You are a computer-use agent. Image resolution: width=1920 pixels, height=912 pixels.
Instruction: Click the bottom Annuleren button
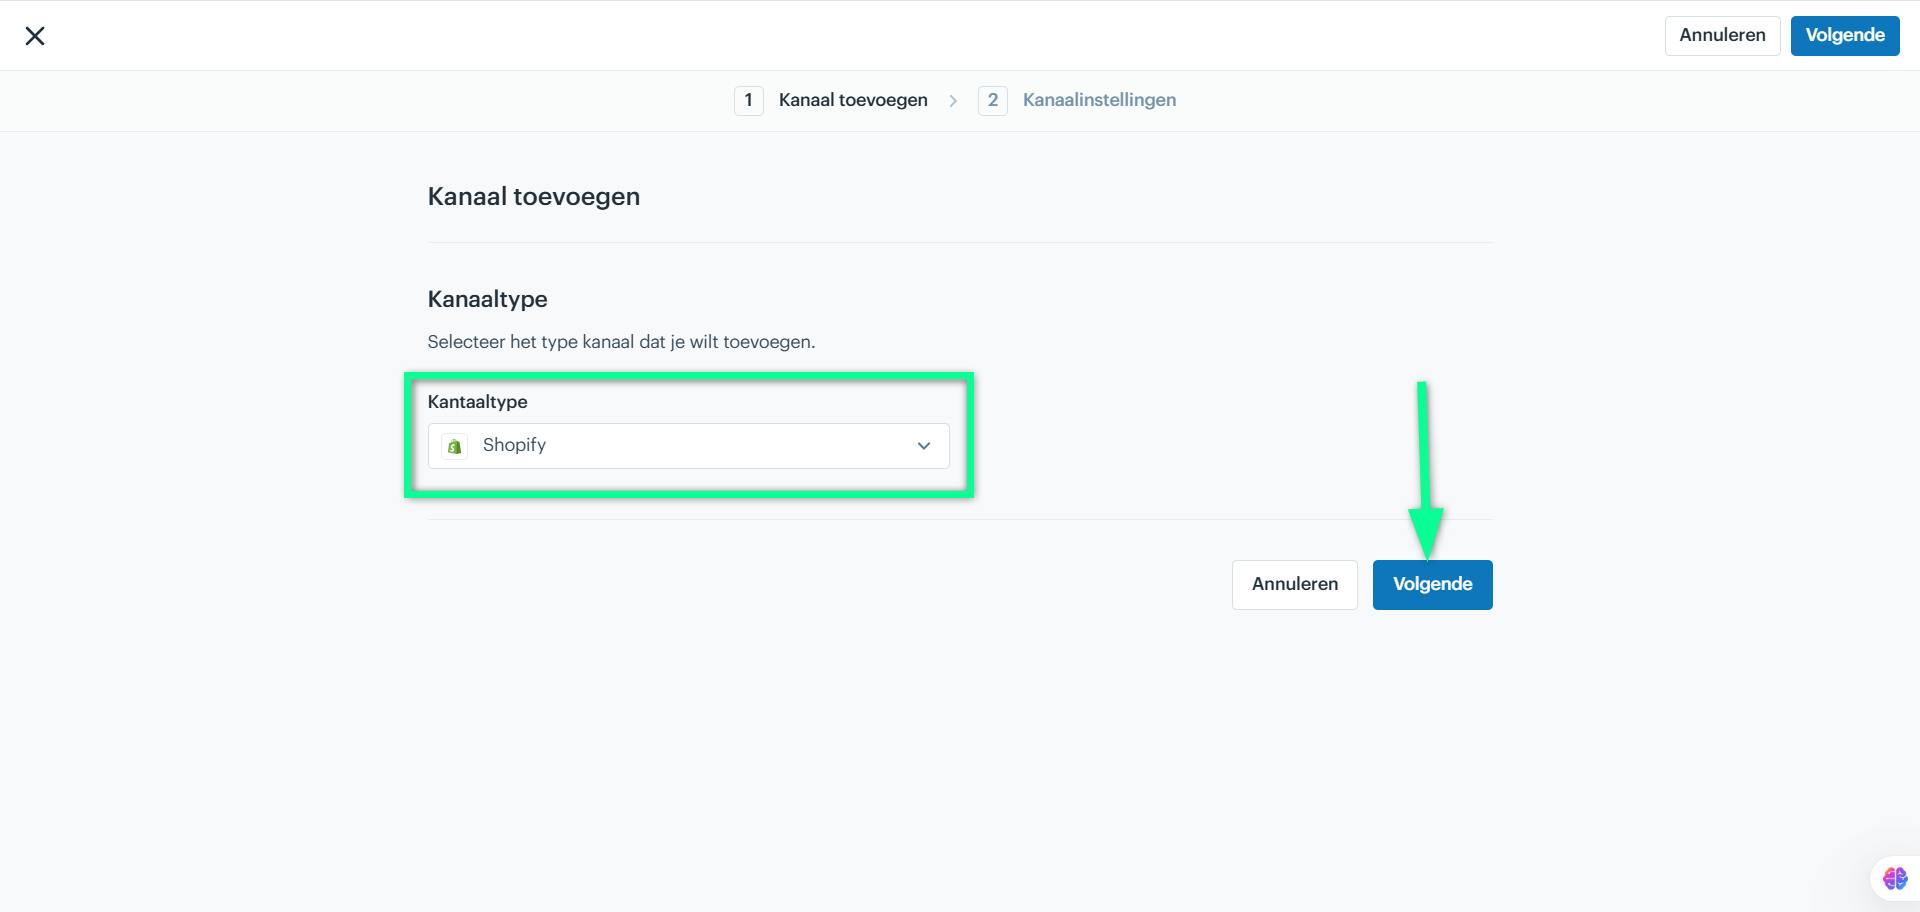coord(1294,584)
